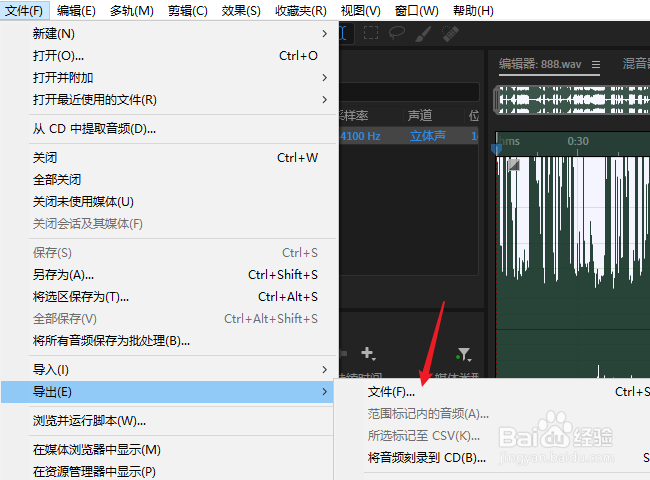The image size is (650, 480).
Task: Click the 4100 Hz sample rate value
Action: tap(360, 136)
